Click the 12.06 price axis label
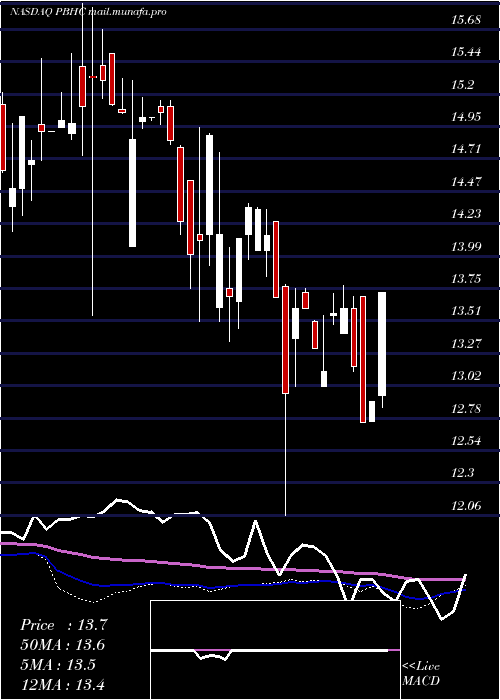The image size is (500, 700). pyautogui.click(x=467, y=505)
